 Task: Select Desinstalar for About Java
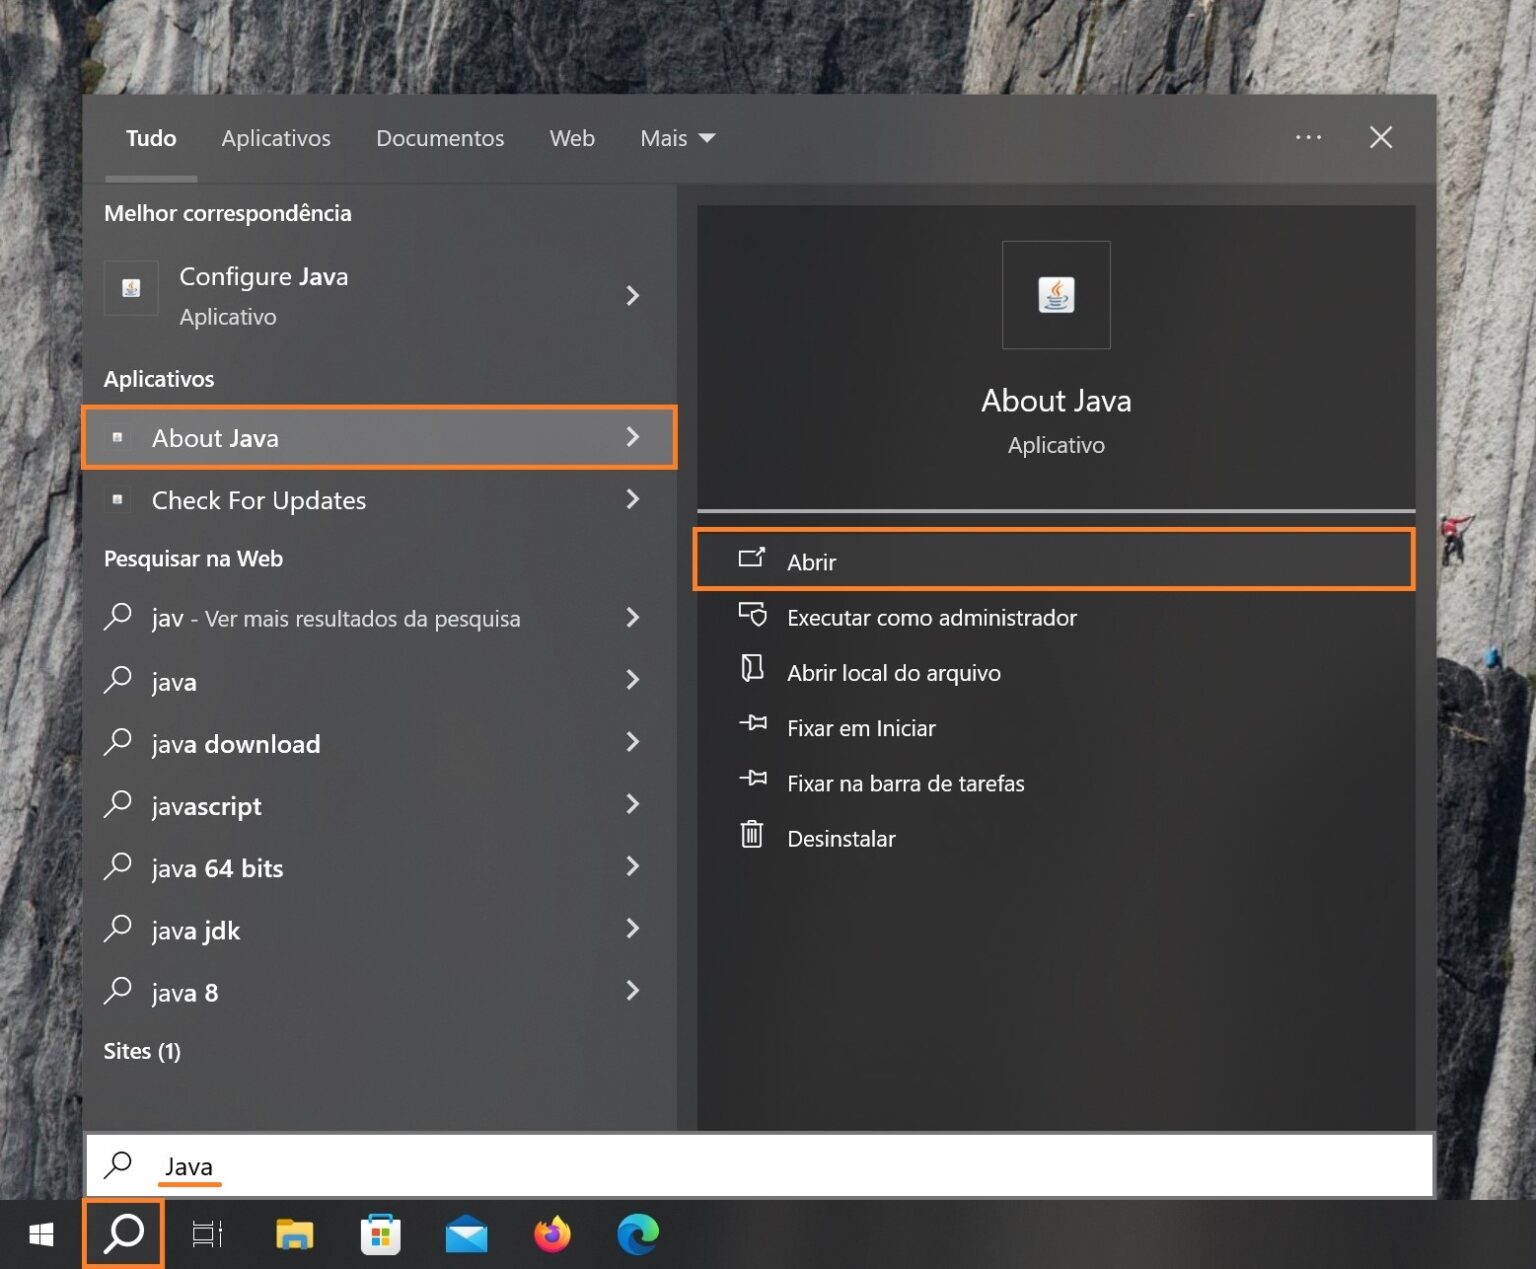840,839
